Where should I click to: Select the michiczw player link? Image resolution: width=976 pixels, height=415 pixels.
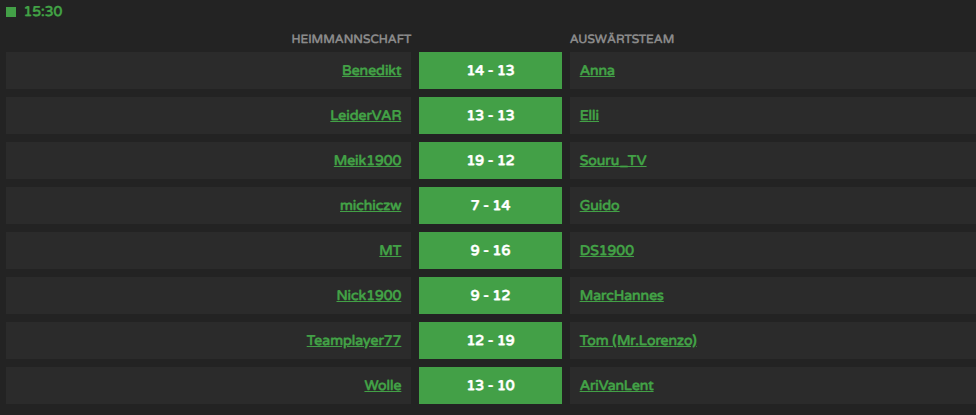pos(370,205)
